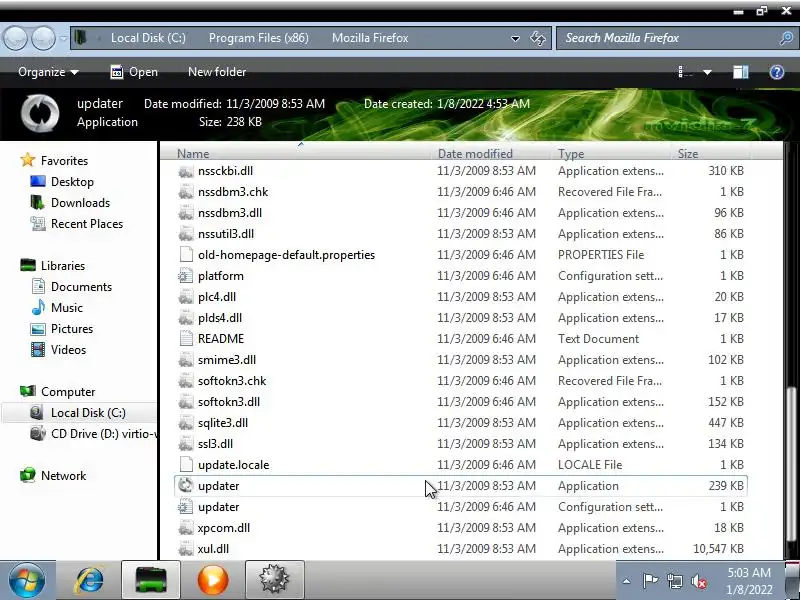Select the nssdbm3.chk file icon
The height and width of the screenshot is (600, 800).
coord(186,192)
